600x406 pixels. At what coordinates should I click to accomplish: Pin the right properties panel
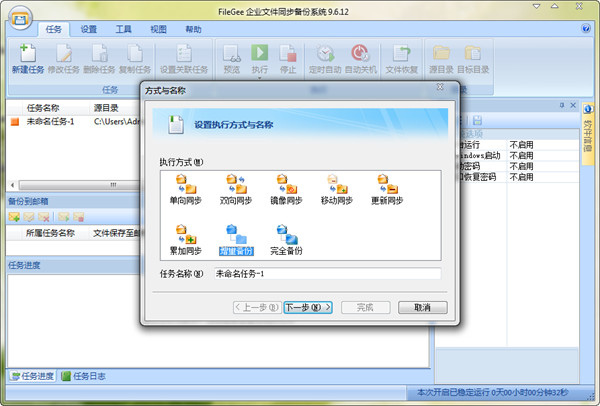pyautogui.click(x=562, y=105)
